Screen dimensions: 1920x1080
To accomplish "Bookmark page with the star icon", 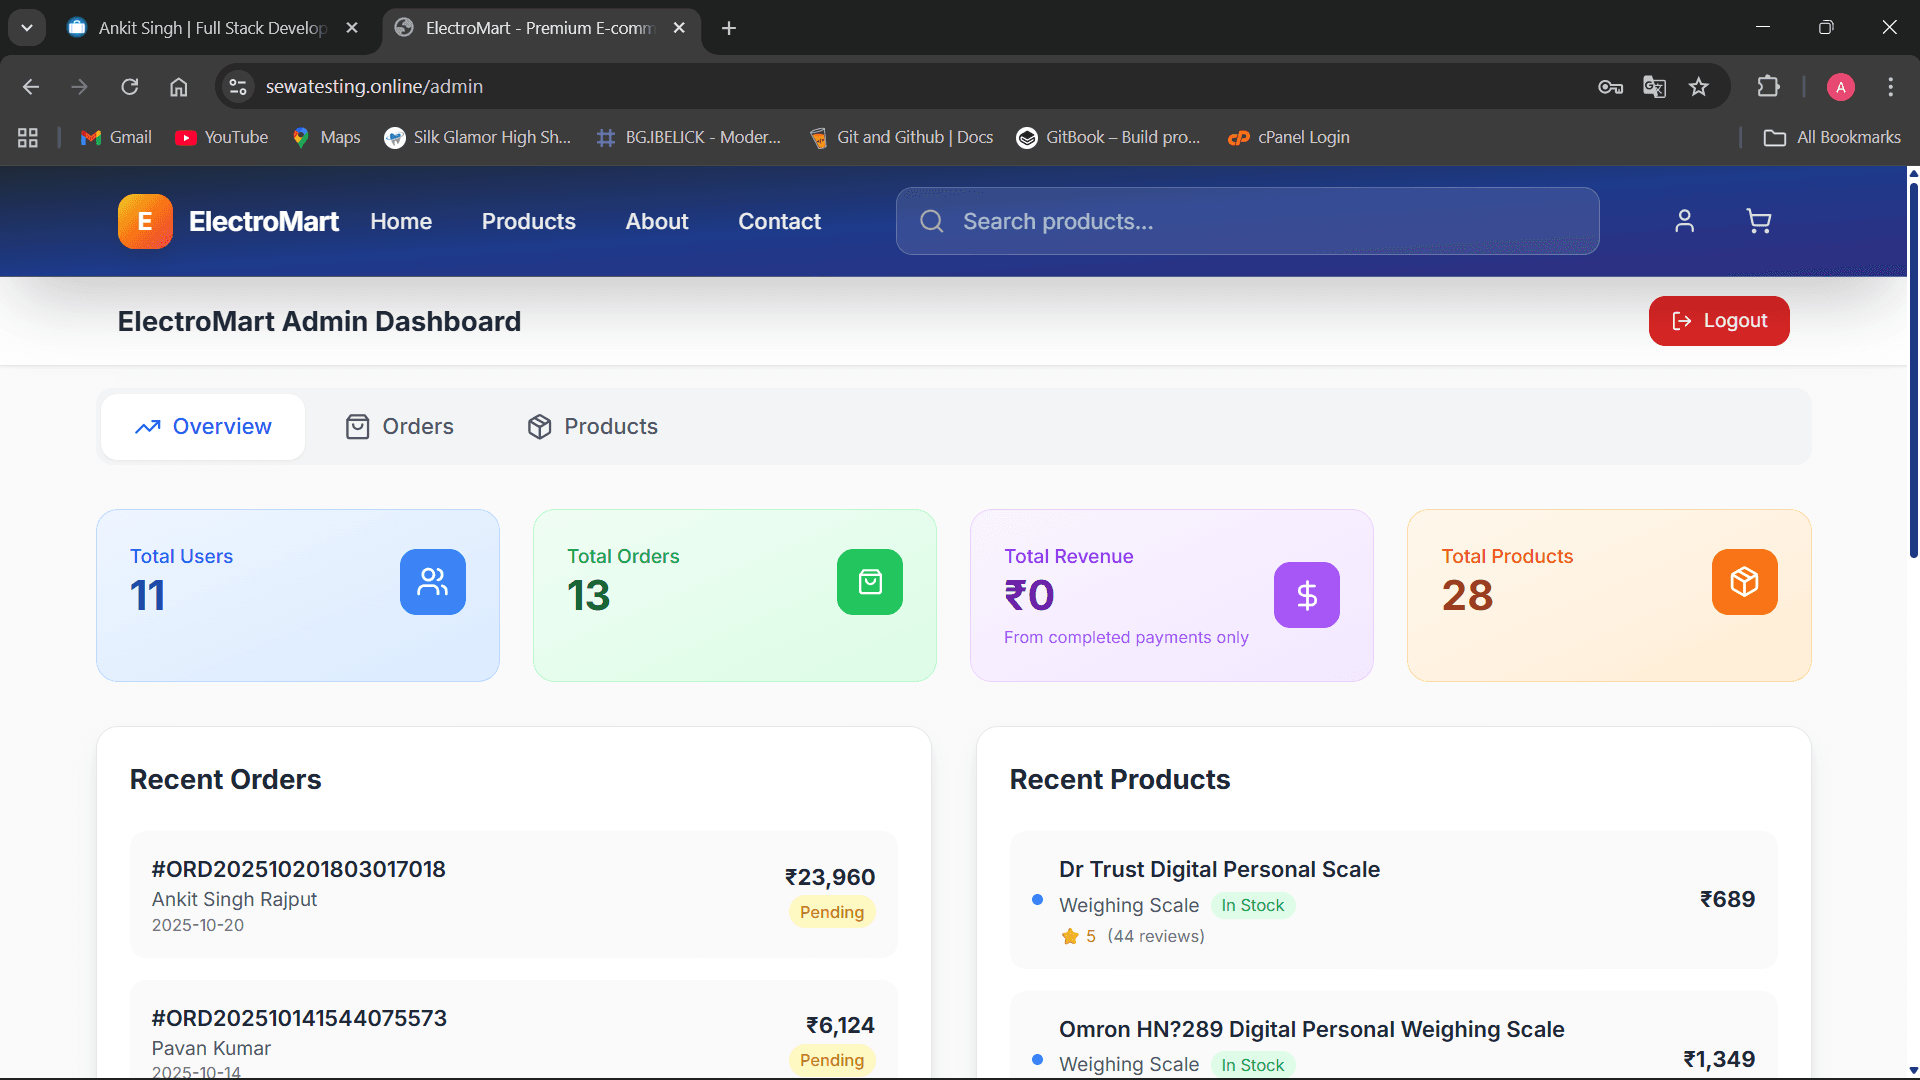I will pos(1699,87).
